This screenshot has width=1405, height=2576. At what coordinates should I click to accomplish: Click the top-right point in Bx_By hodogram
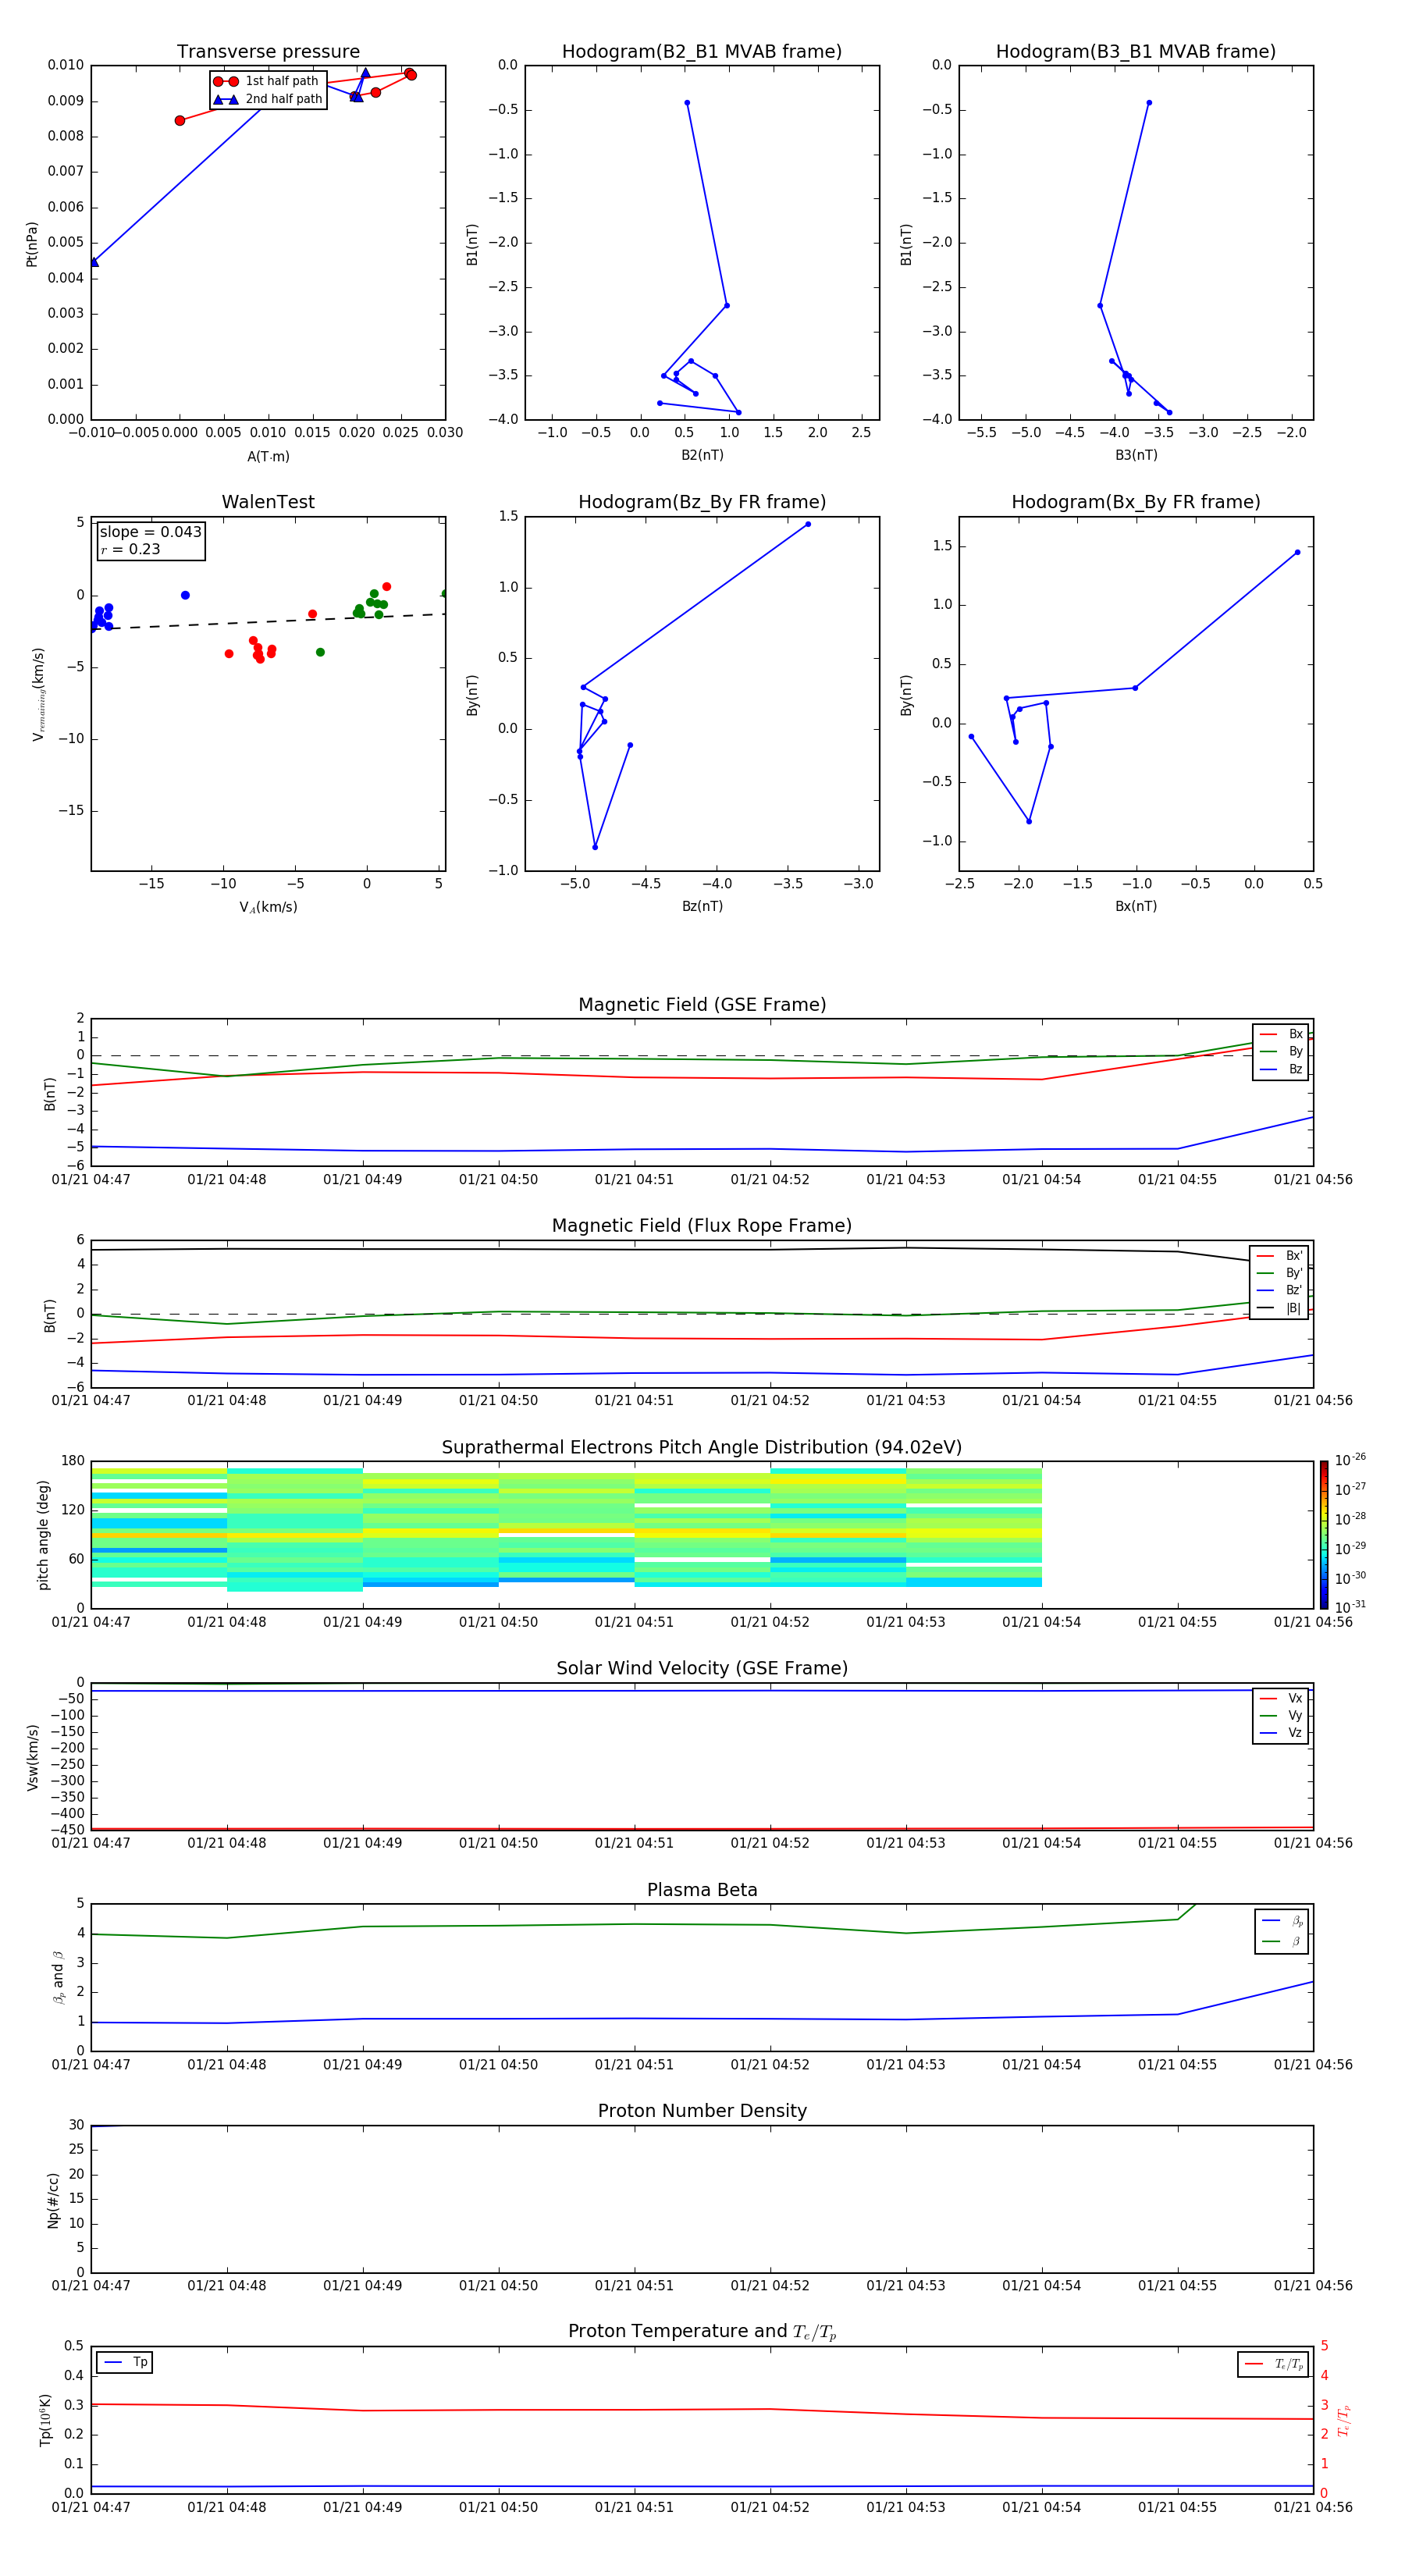pos(1298,552)
